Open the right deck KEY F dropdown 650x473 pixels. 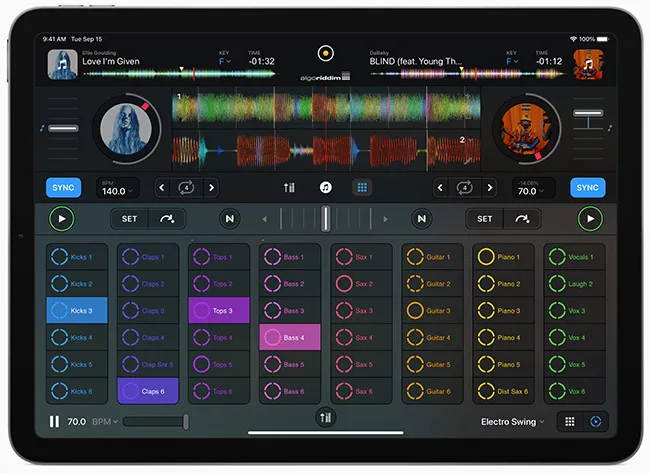pos(512,61)
